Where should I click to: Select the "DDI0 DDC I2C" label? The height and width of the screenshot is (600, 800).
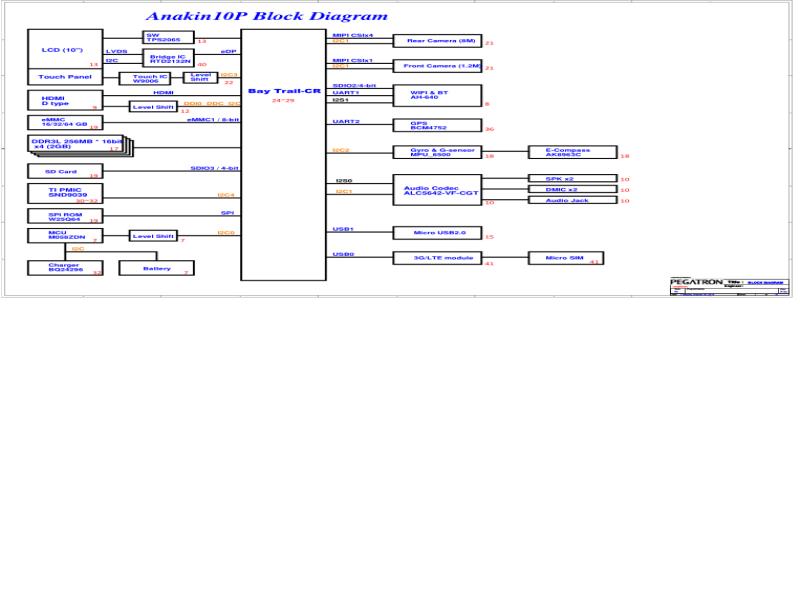pyautogui.click(x=212, y=104)
